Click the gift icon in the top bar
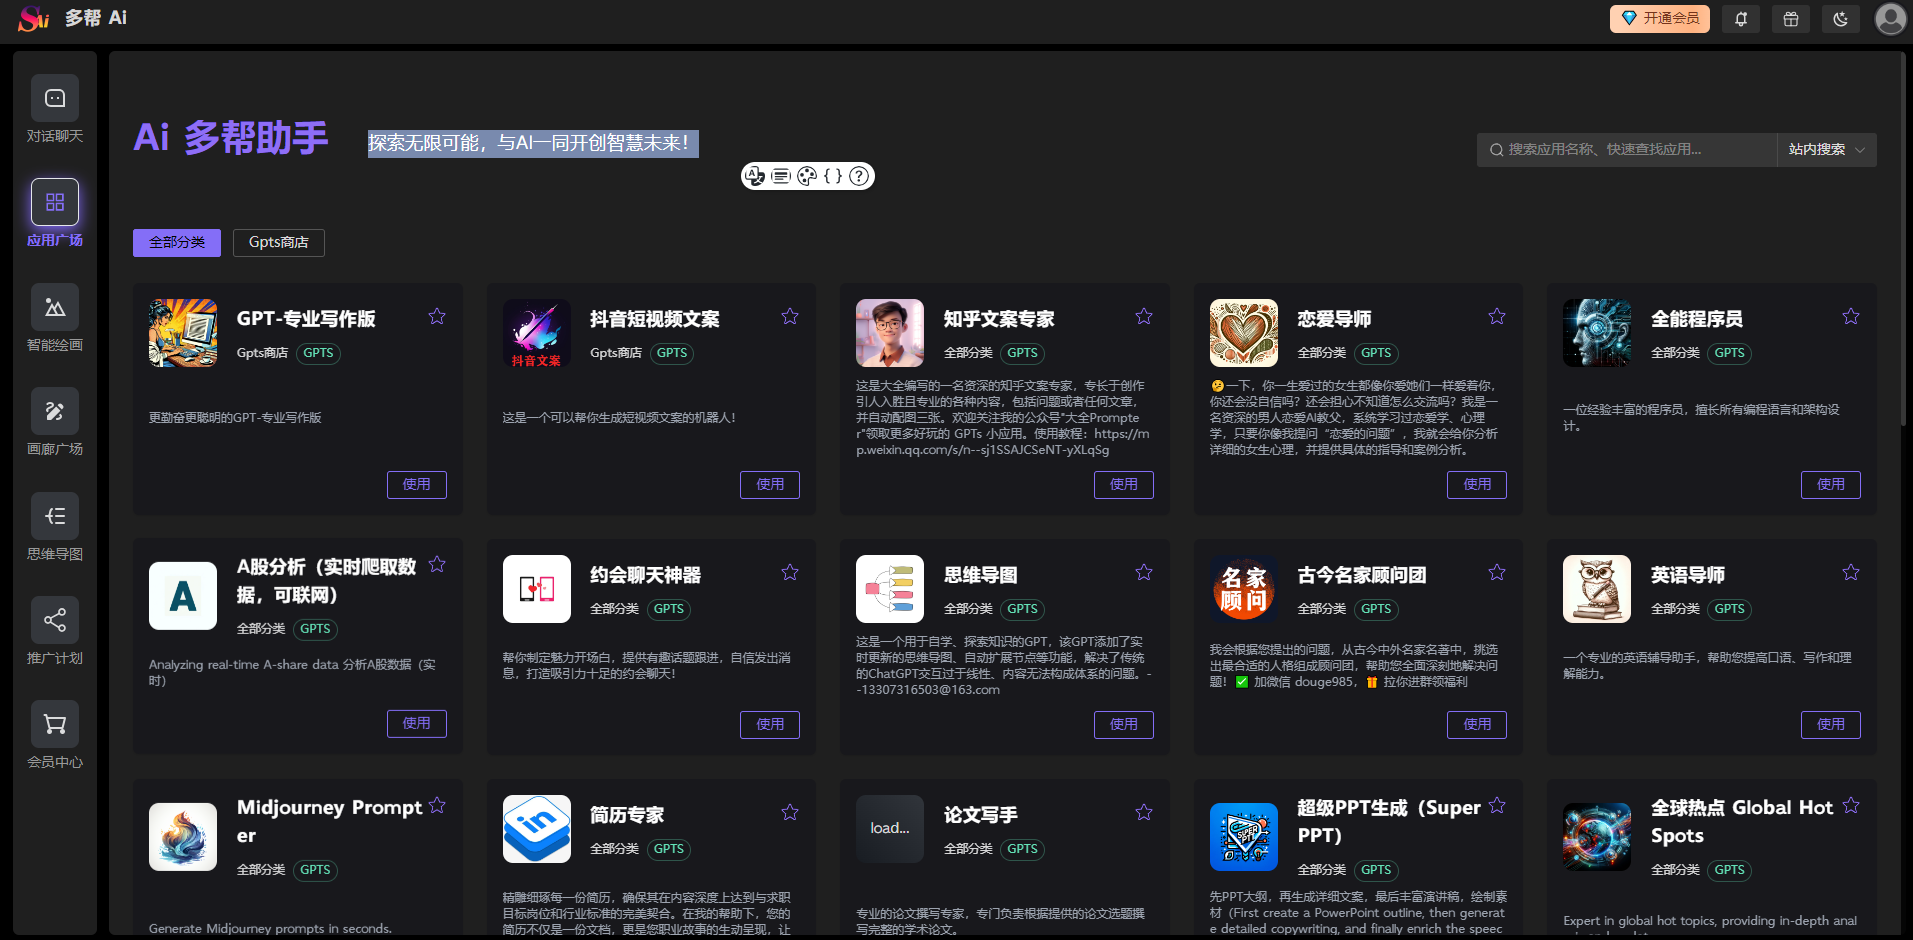The width and height of the screenshot is (1913, 940). coord(1790,18)
